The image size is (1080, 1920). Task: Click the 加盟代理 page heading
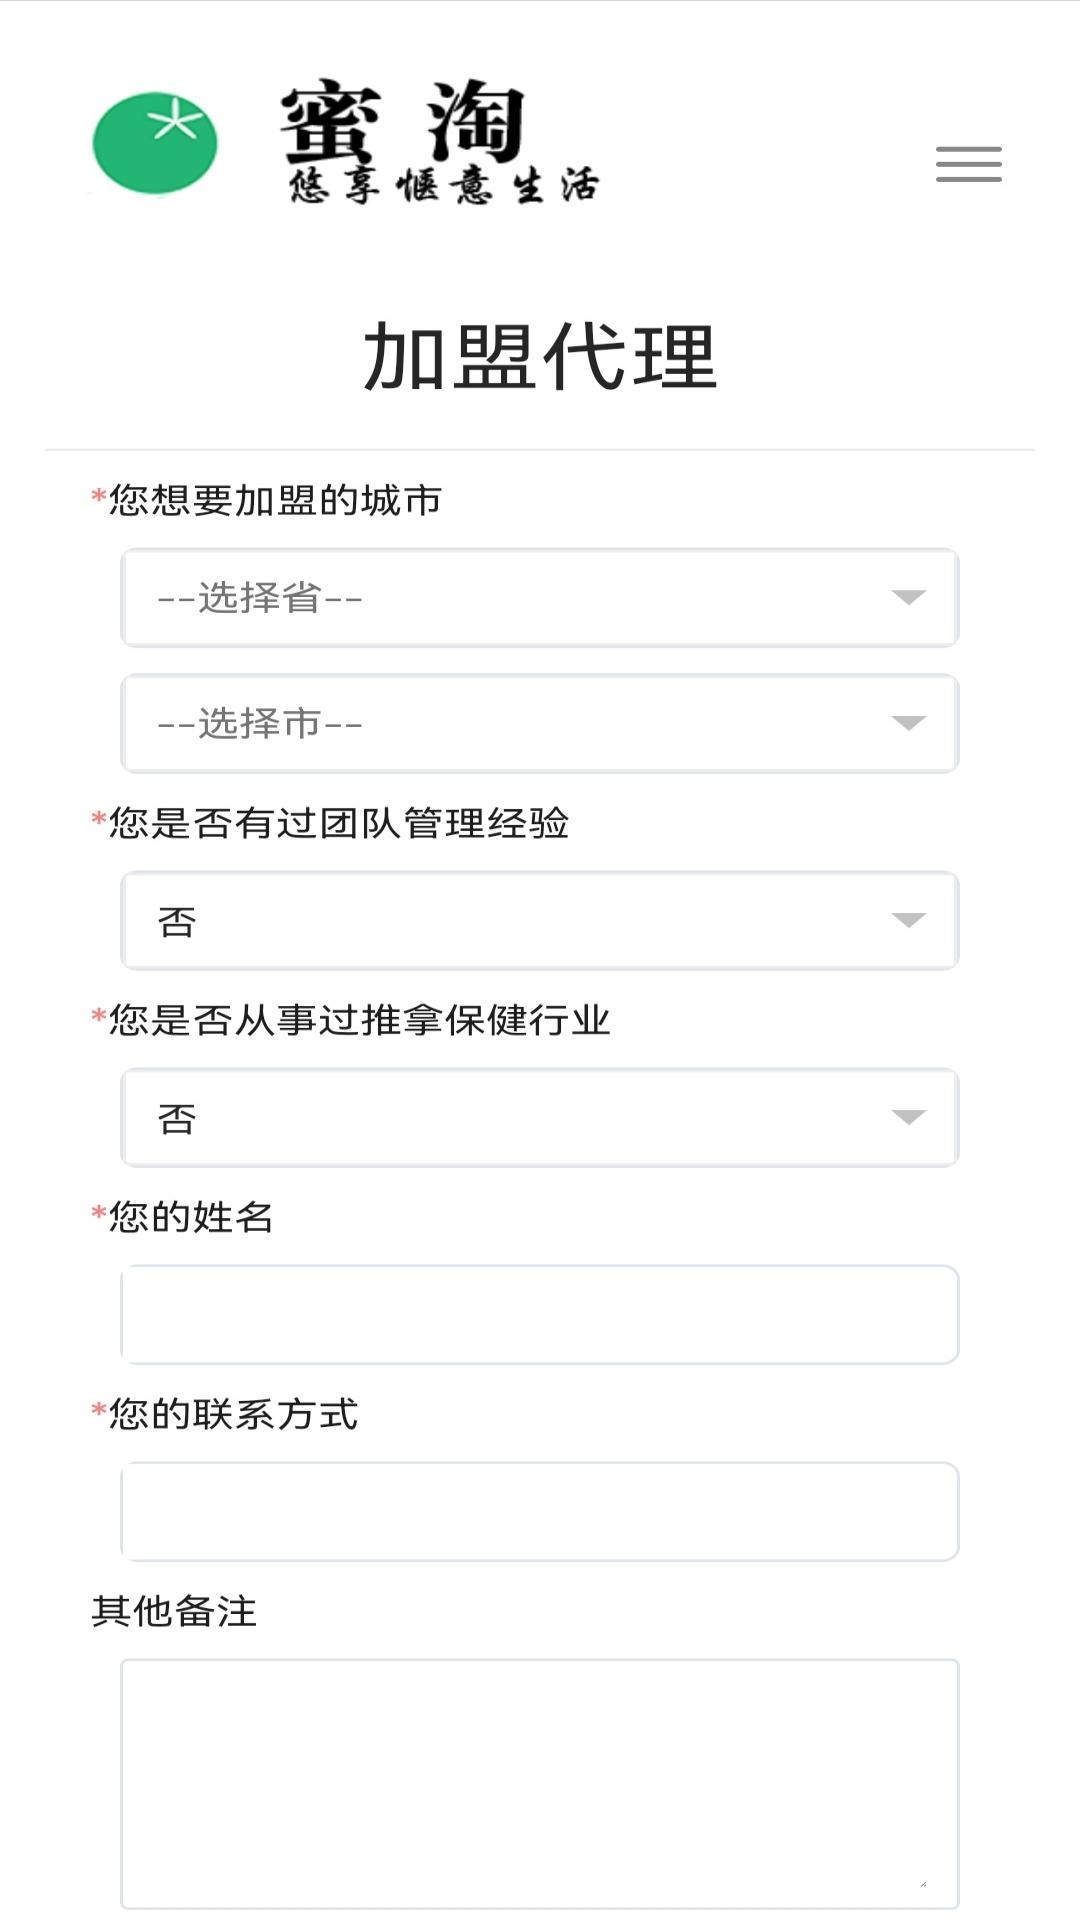540,357
